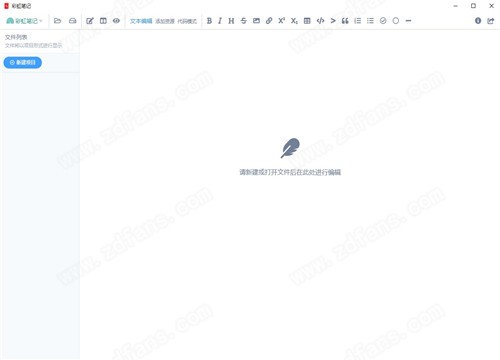The width and height of the screenshot is (500, 360).
Task: Click the save drive icon
Action: [x=72, y=21]
